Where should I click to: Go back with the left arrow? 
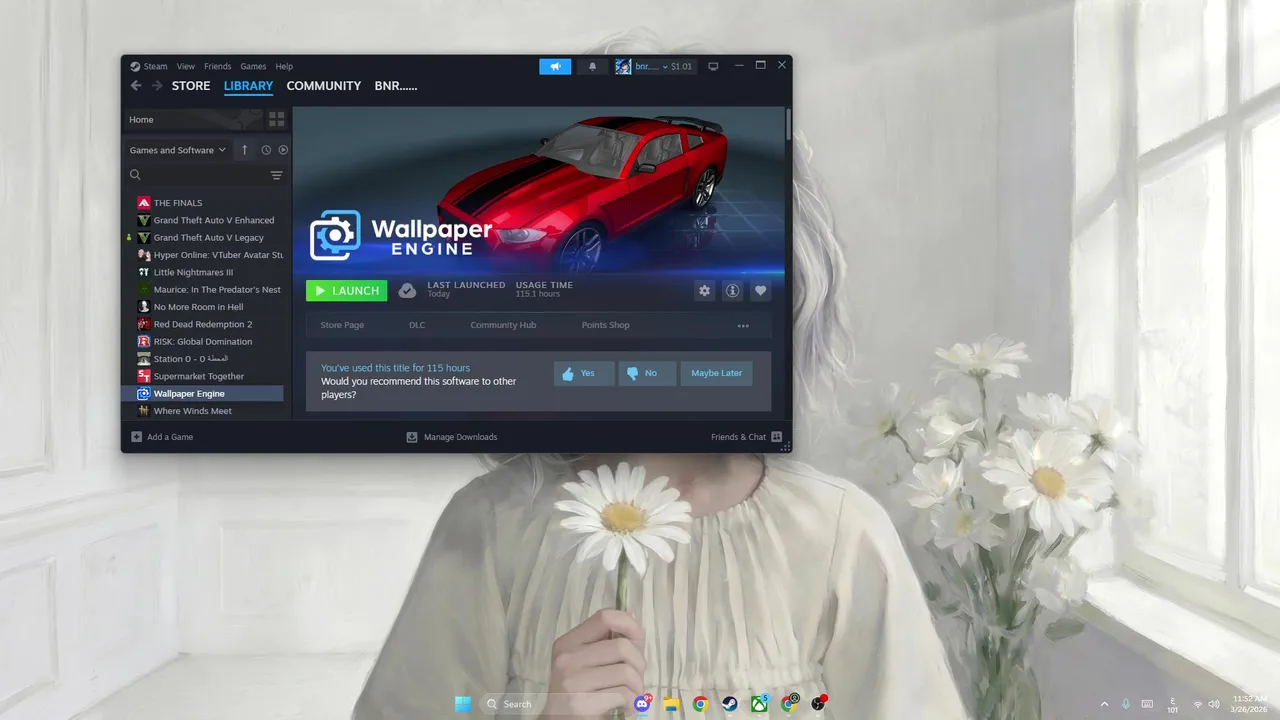136,86
